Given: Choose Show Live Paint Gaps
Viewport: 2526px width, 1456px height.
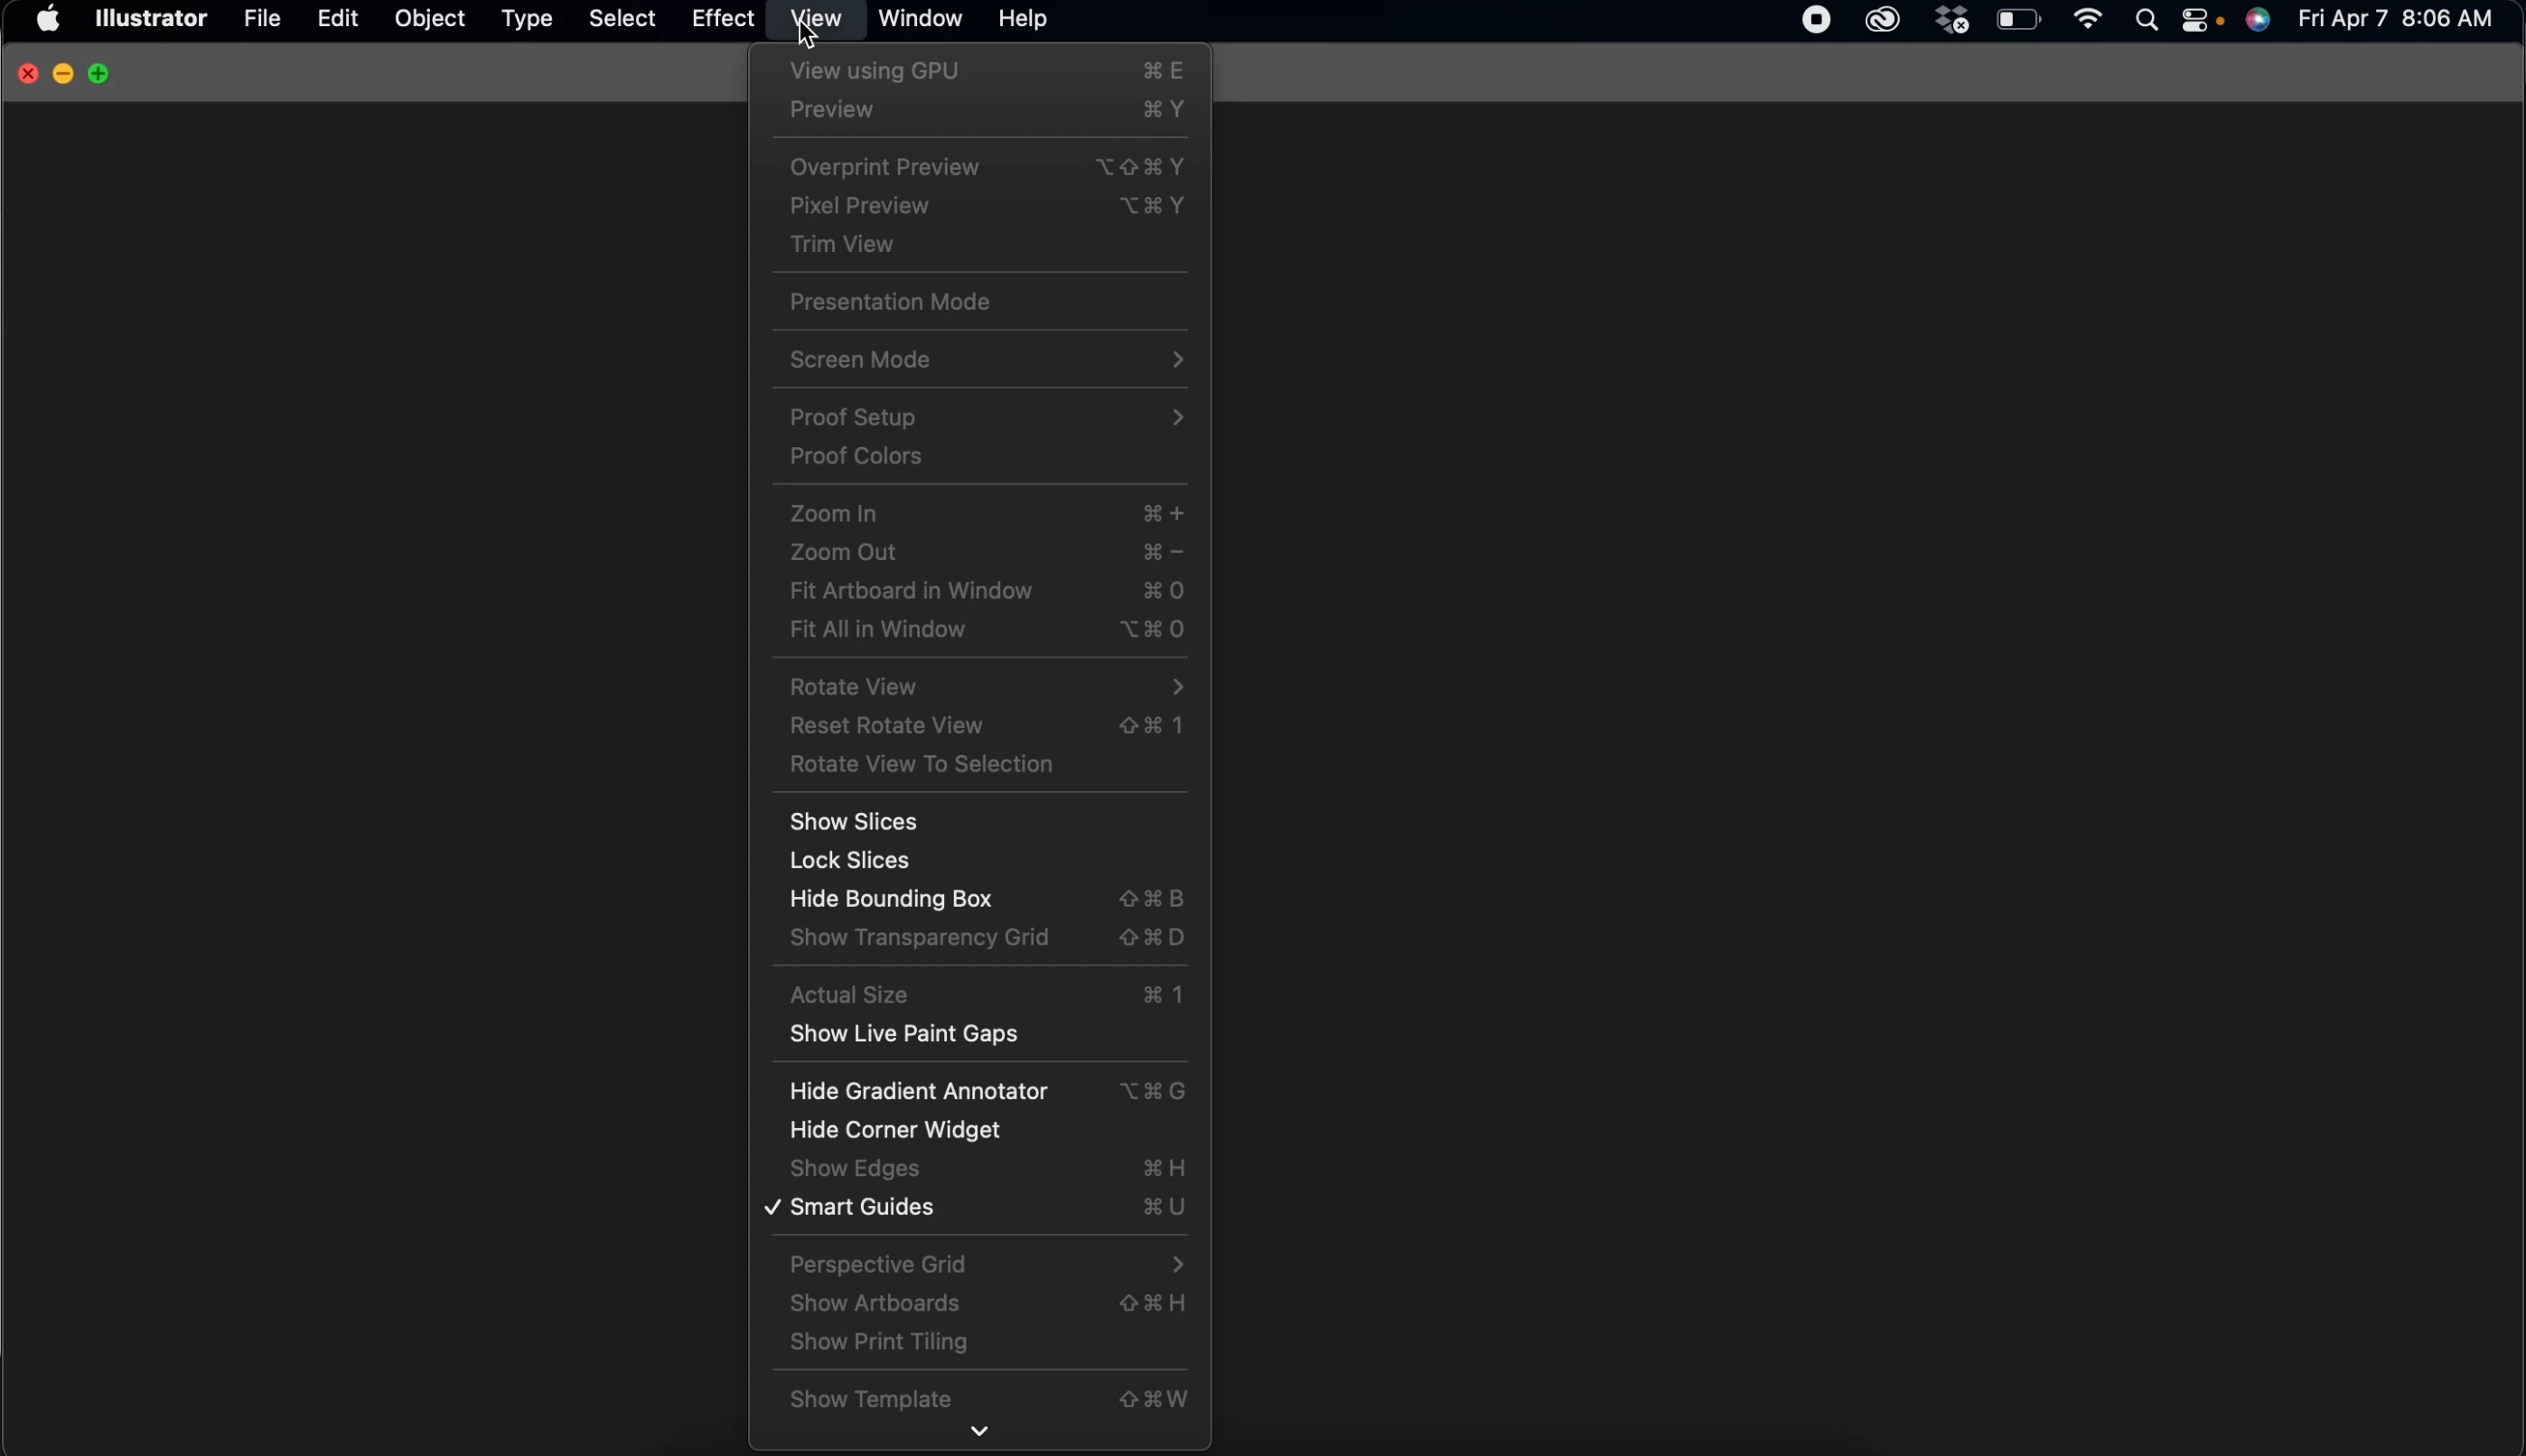Looking at the screenshot, I should [x=904, y=1034].
